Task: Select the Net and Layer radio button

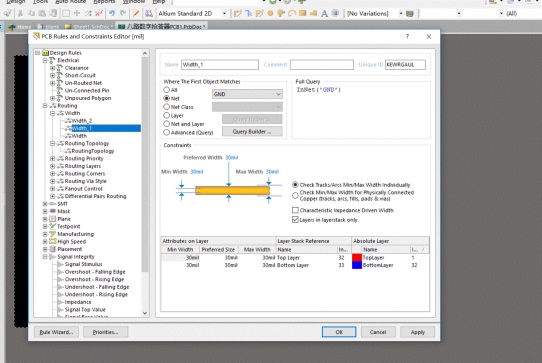Action: (x=166, y=124)
